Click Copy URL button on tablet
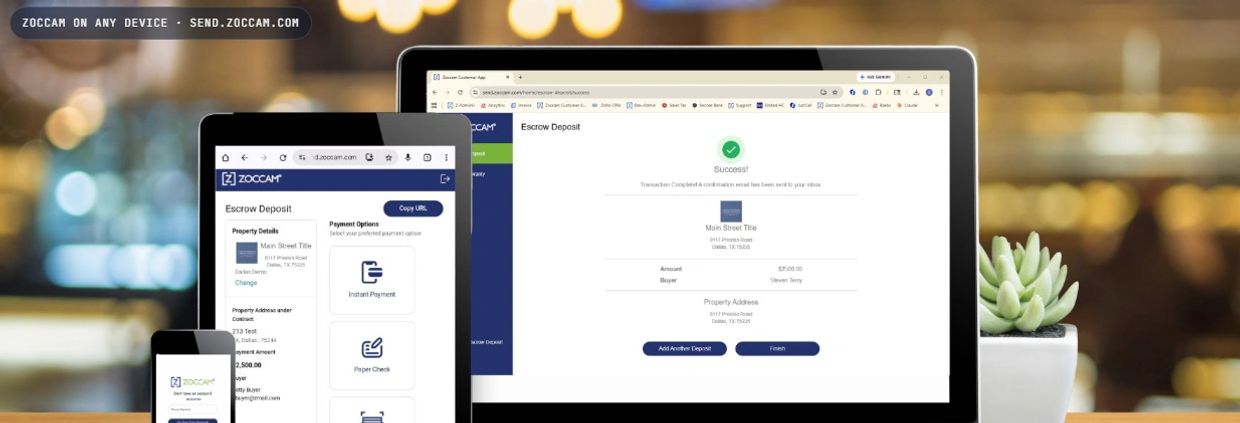Image resolution: width=1240 pixels, height=423 pixels. (x=413, y=208)
